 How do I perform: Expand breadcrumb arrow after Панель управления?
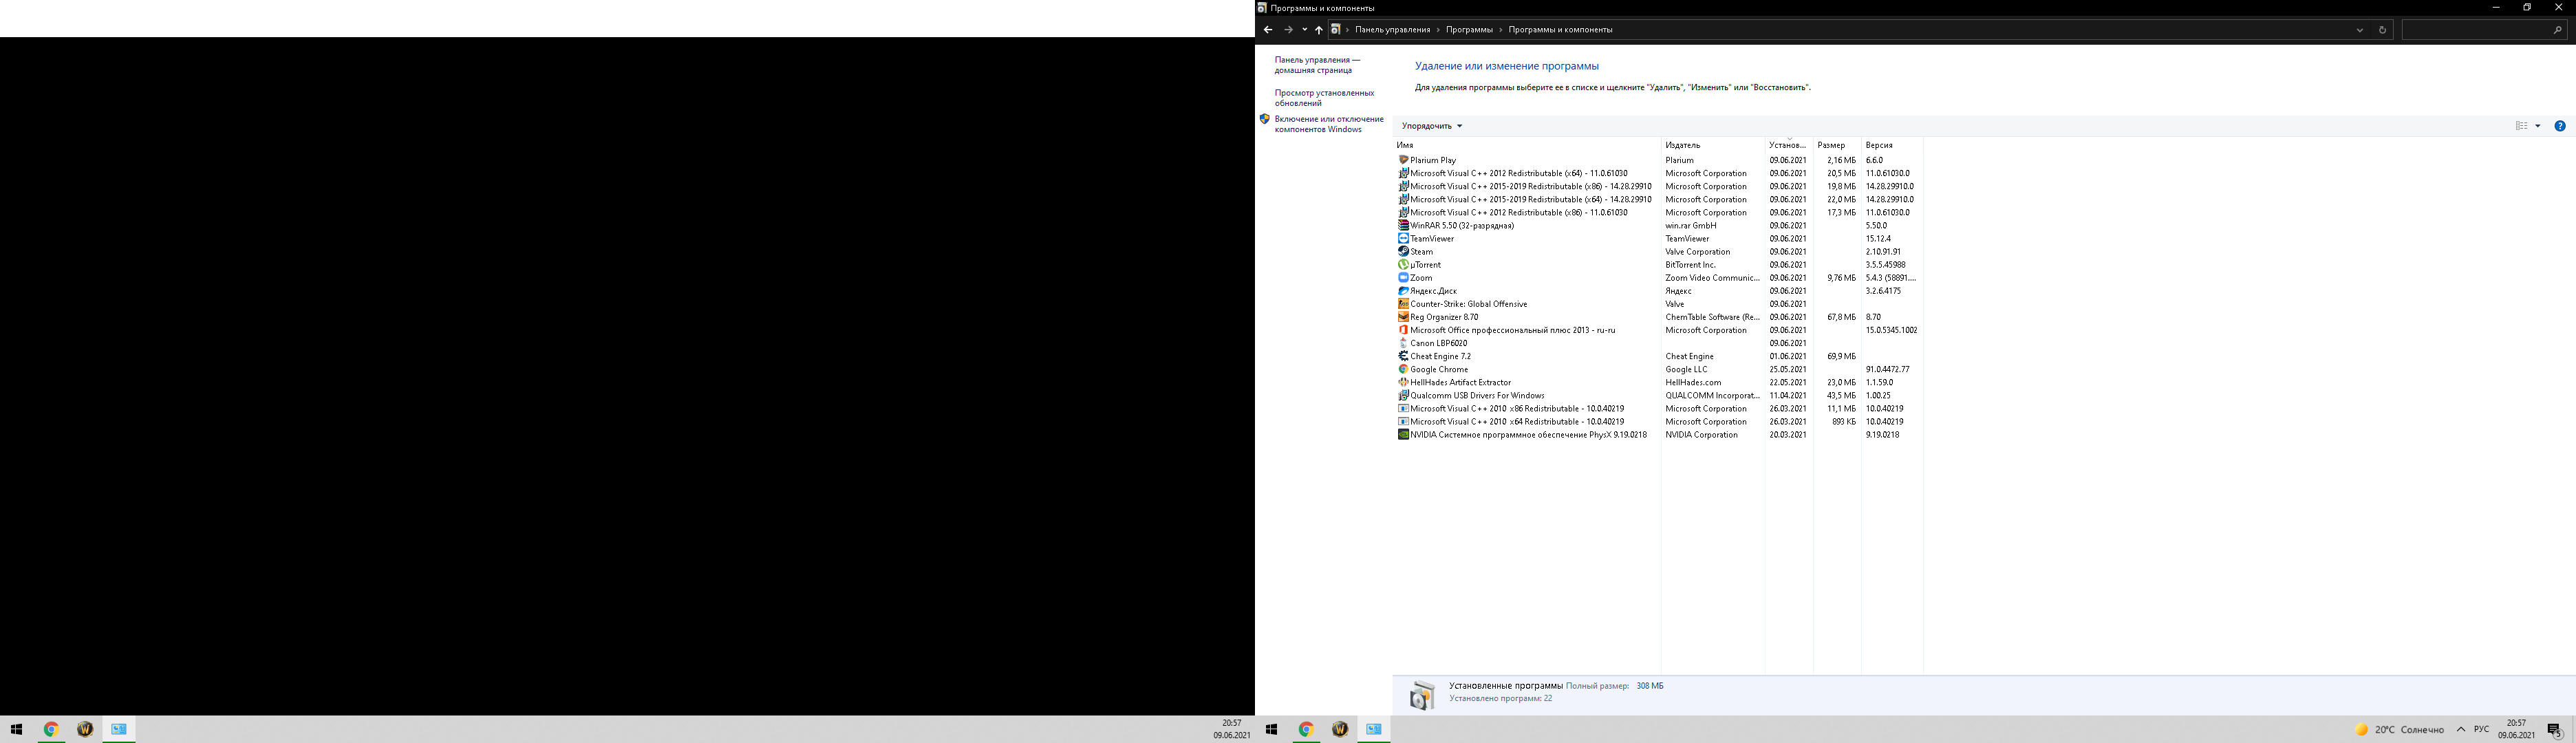(x=1438, y=30)
